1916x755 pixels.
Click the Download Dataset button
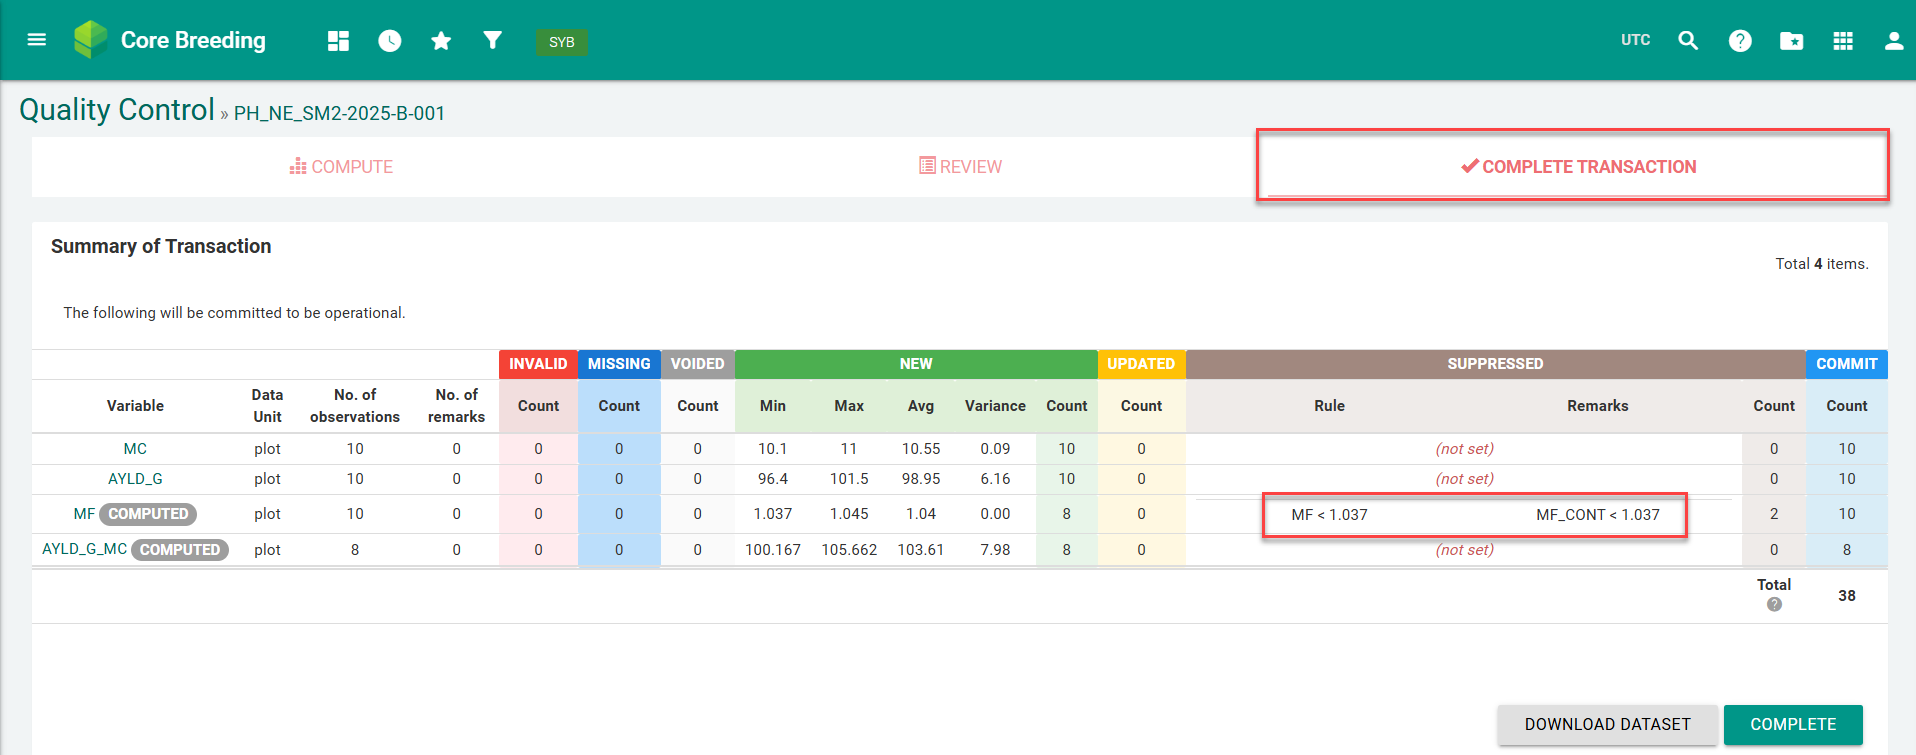coord(1607,724)
